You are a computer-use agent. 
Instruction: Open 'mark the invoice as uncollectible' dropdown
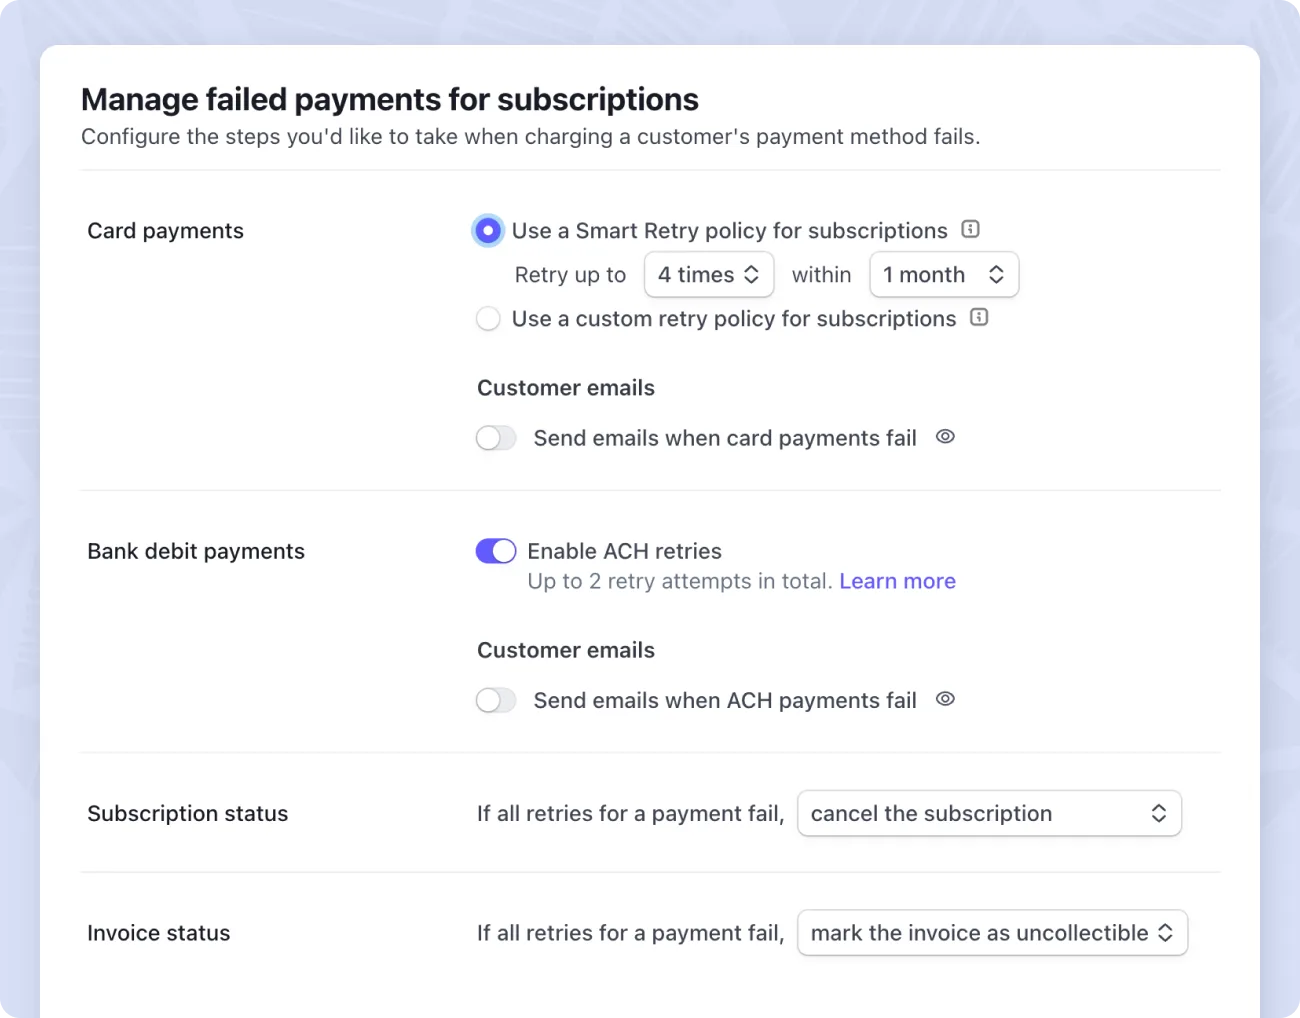coord(992,933)
